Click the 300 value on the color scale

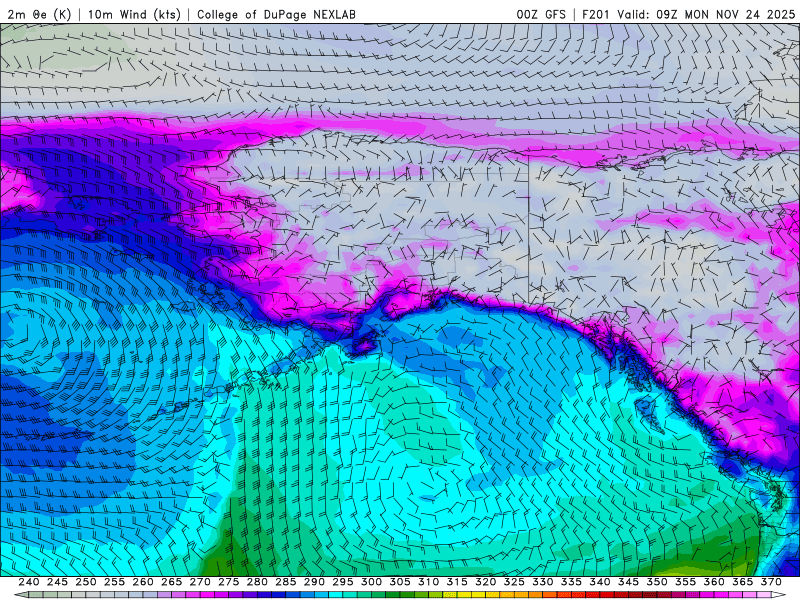pos(371,582)
